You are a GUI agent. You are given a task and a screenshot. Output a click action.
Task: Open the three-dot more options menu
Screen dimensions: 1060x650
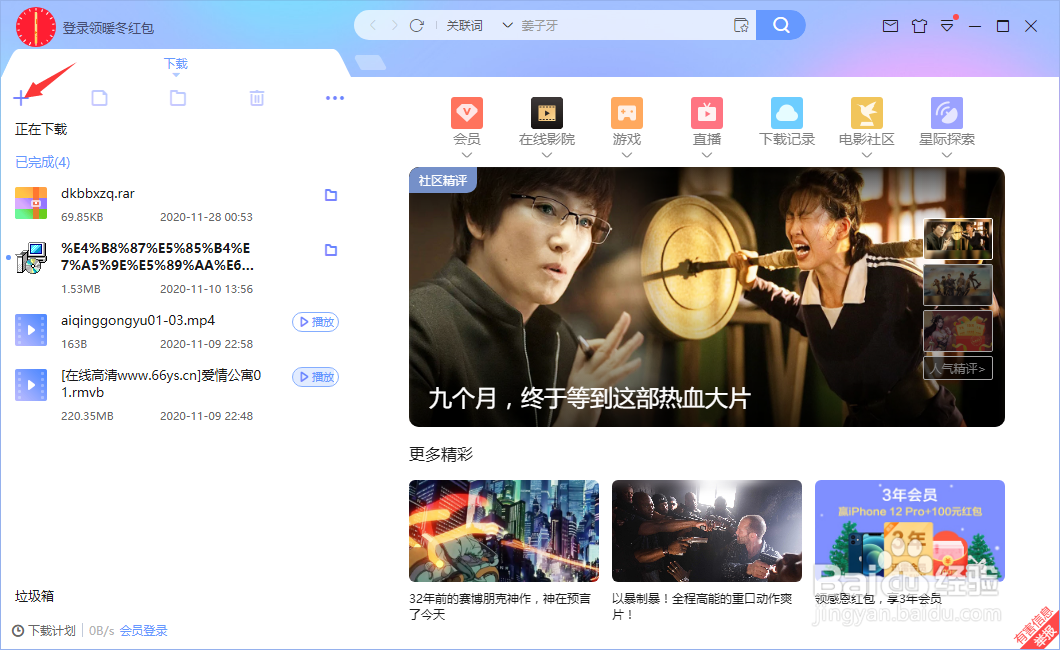tap(335, 98)
